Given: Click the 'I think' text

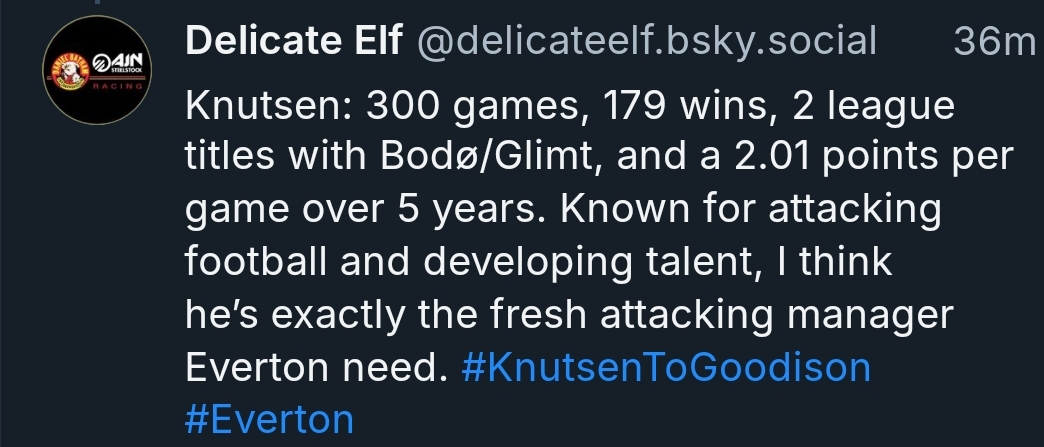Looking at the screenshot, I should 846,263.
